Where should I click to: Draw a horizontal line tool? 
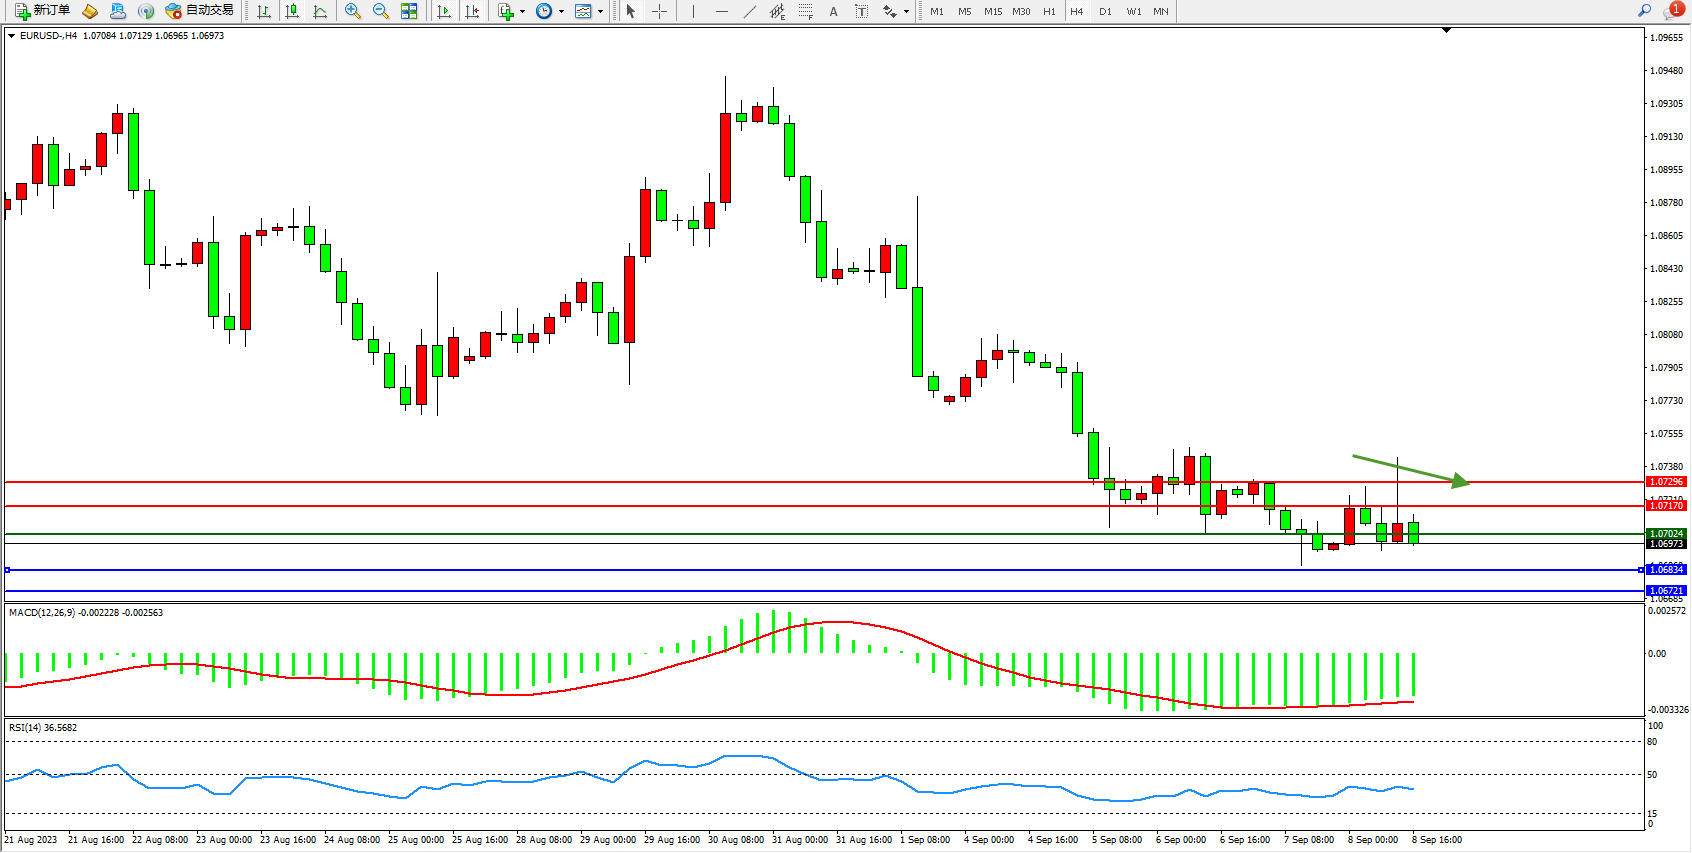click(721, 11)
